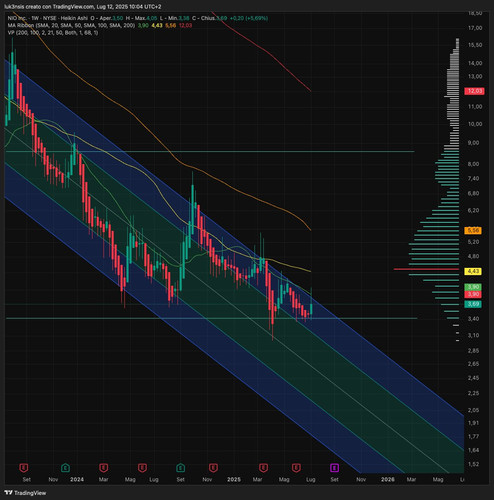Select the earnings marker above Nov 2024
The image size is (494, 500).
click(213, 468)
